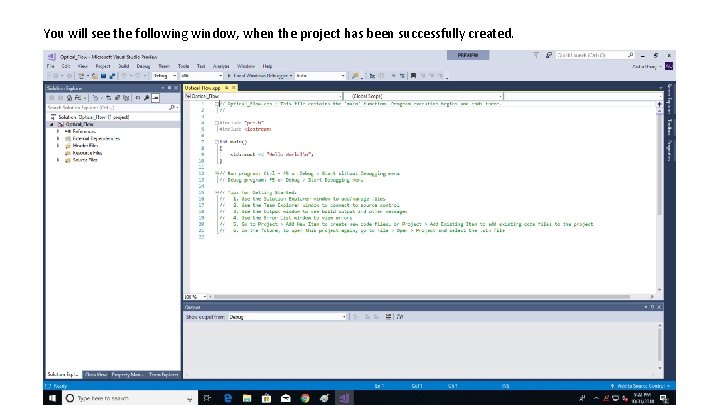
Task: Open the Windows Start menu
Action: point(52,398)
